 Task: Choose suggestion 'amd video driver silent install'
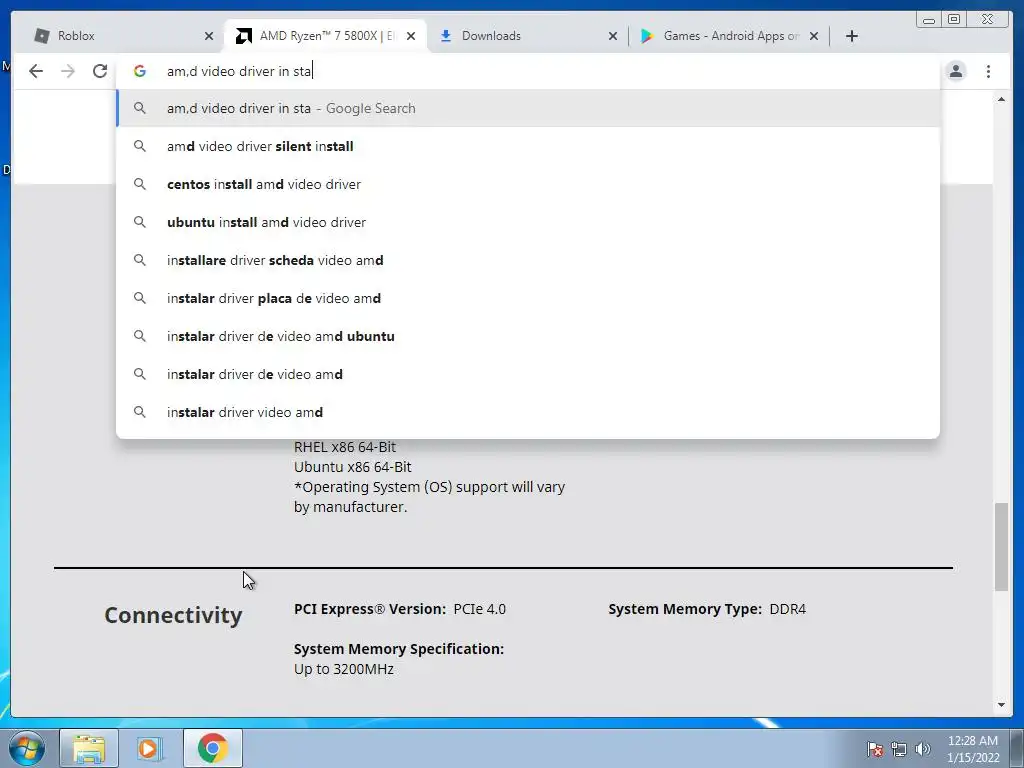point(528,146)
